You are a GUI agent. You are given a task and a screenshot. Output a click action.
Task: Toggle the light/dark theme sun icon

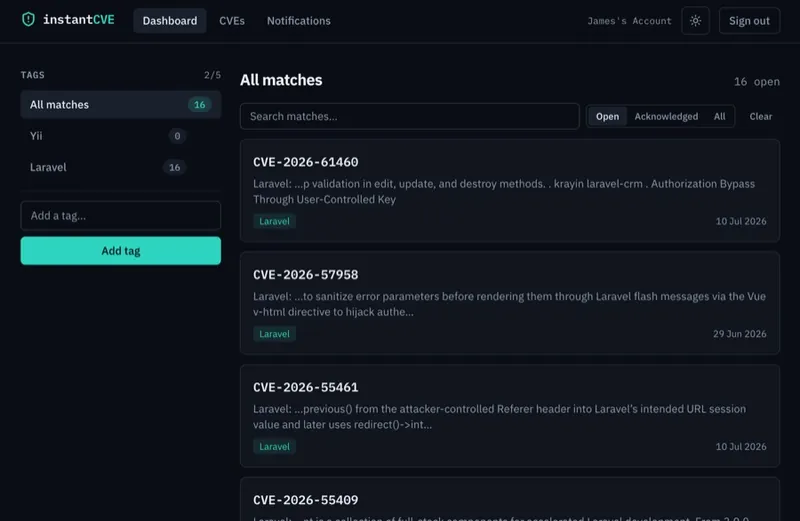695,20
